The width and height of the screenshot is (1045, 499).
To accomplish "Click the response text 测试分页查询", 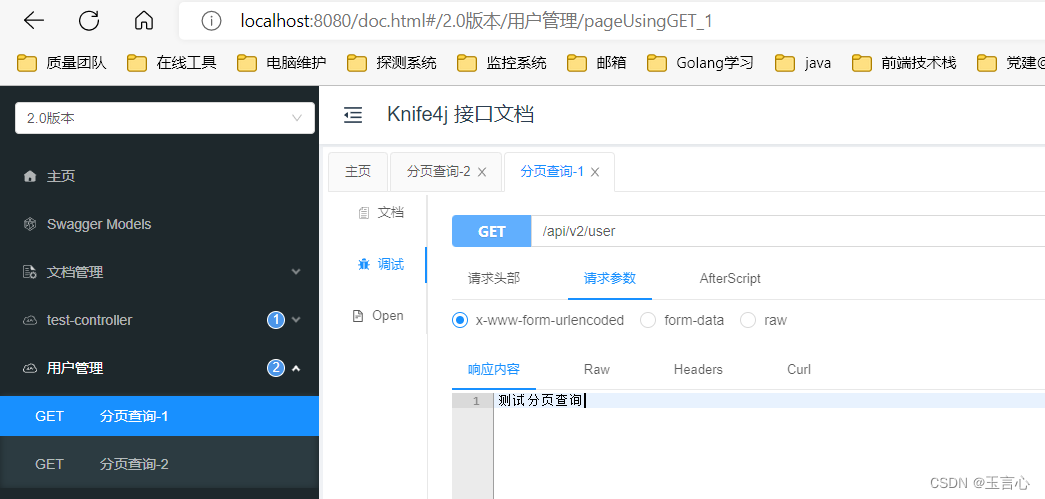I will (540, 400).
